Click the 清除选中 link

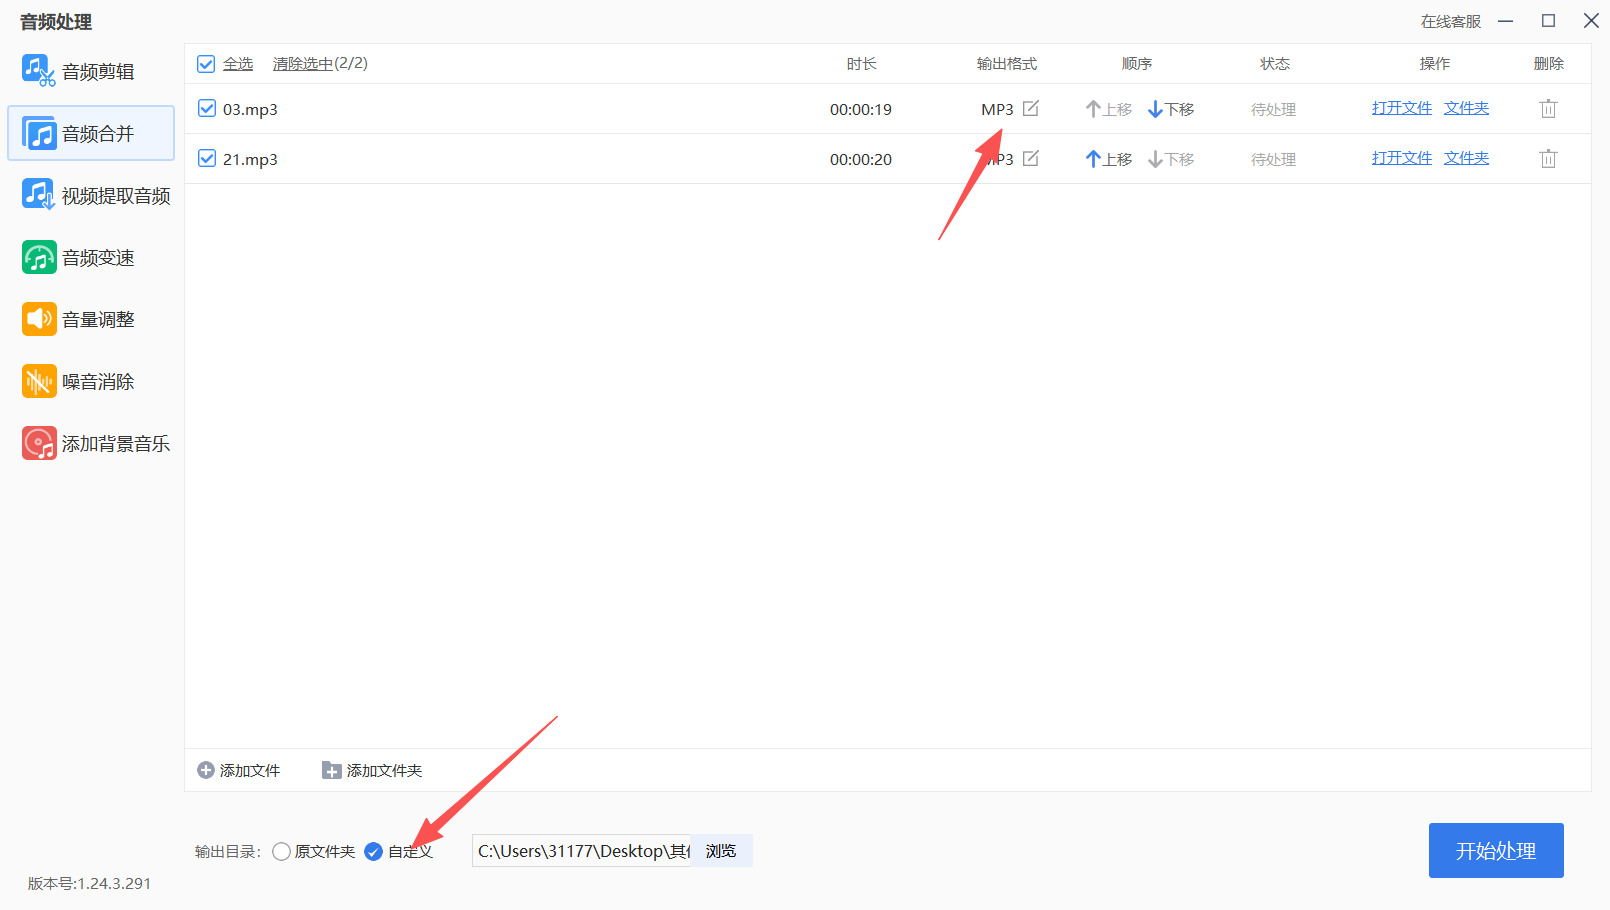tap(303, 64)
